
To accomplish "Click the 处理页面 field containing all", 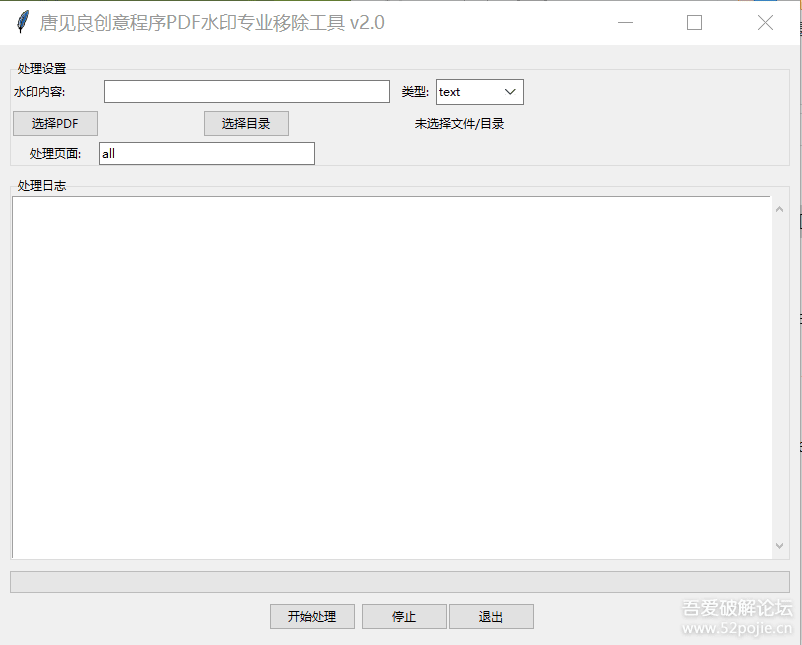I will click(x=205, y=153).
